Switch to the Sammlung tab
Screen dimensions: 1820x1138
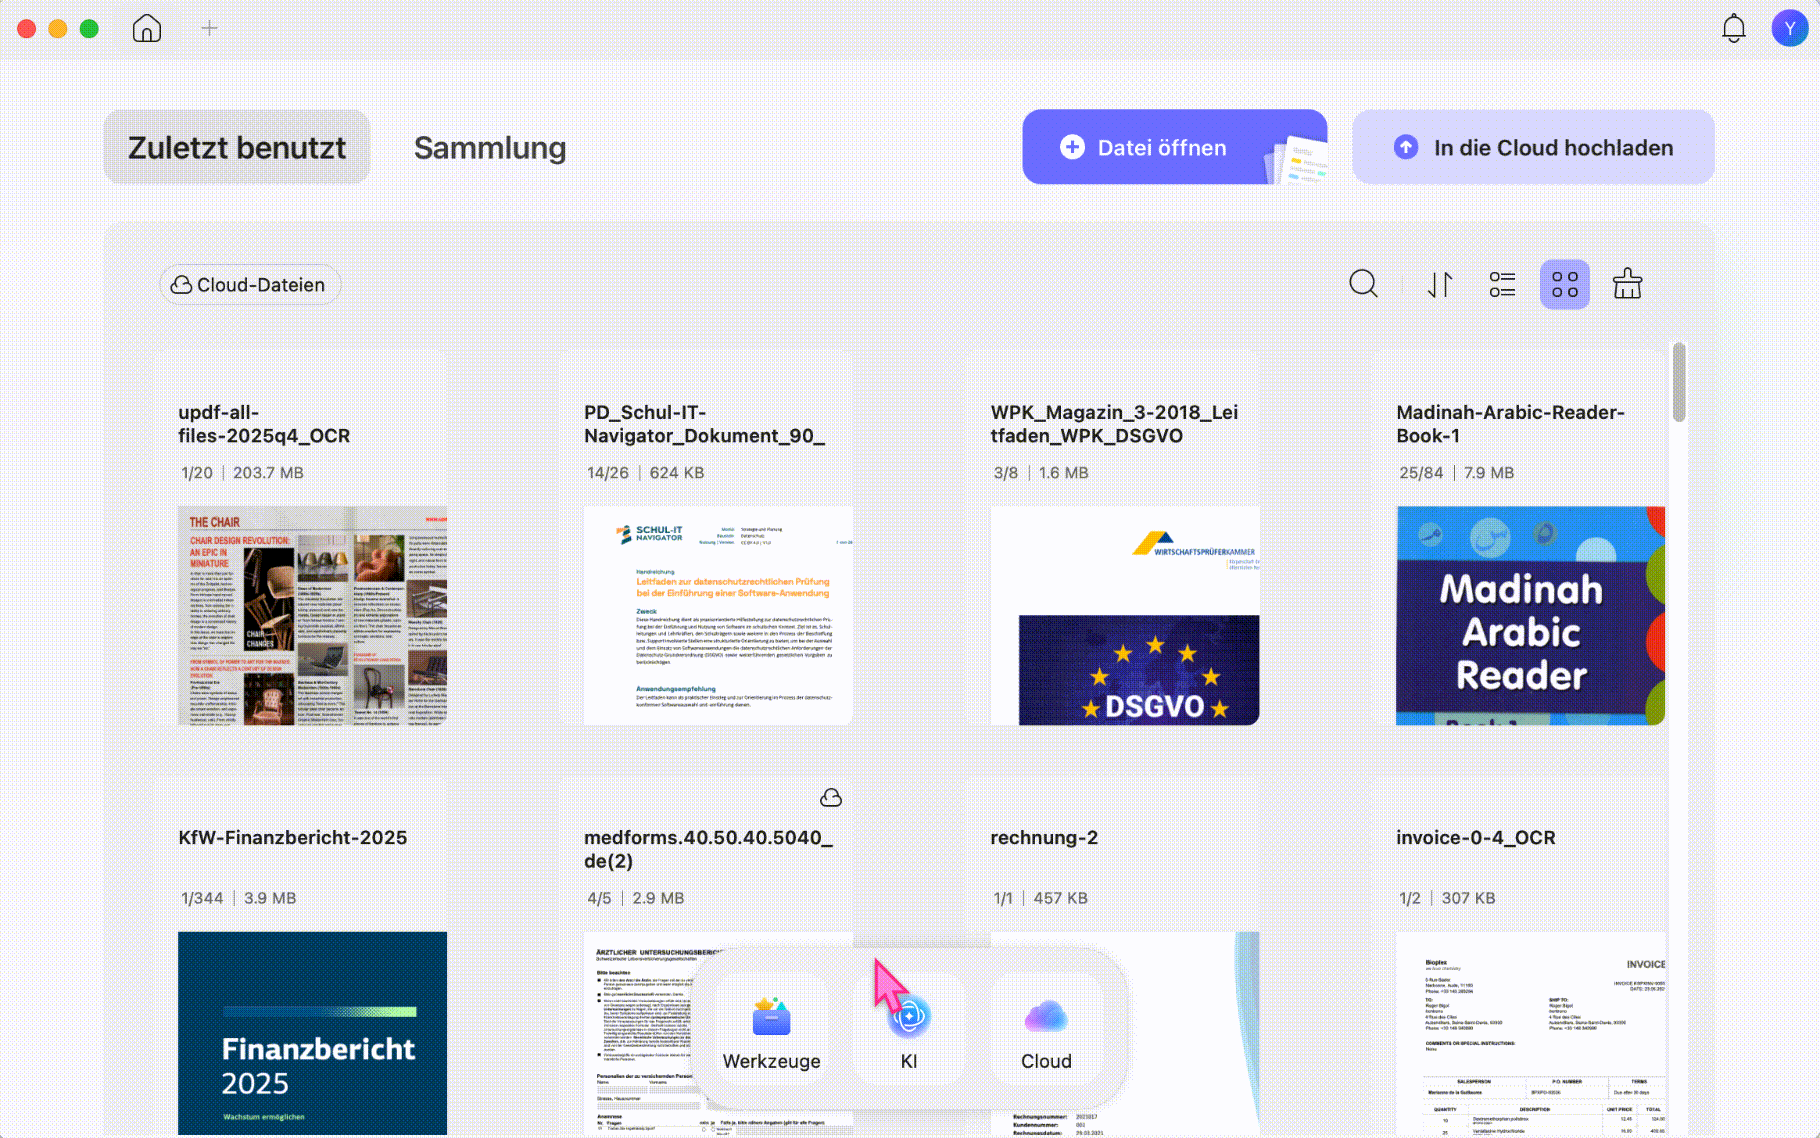[490, 147]
